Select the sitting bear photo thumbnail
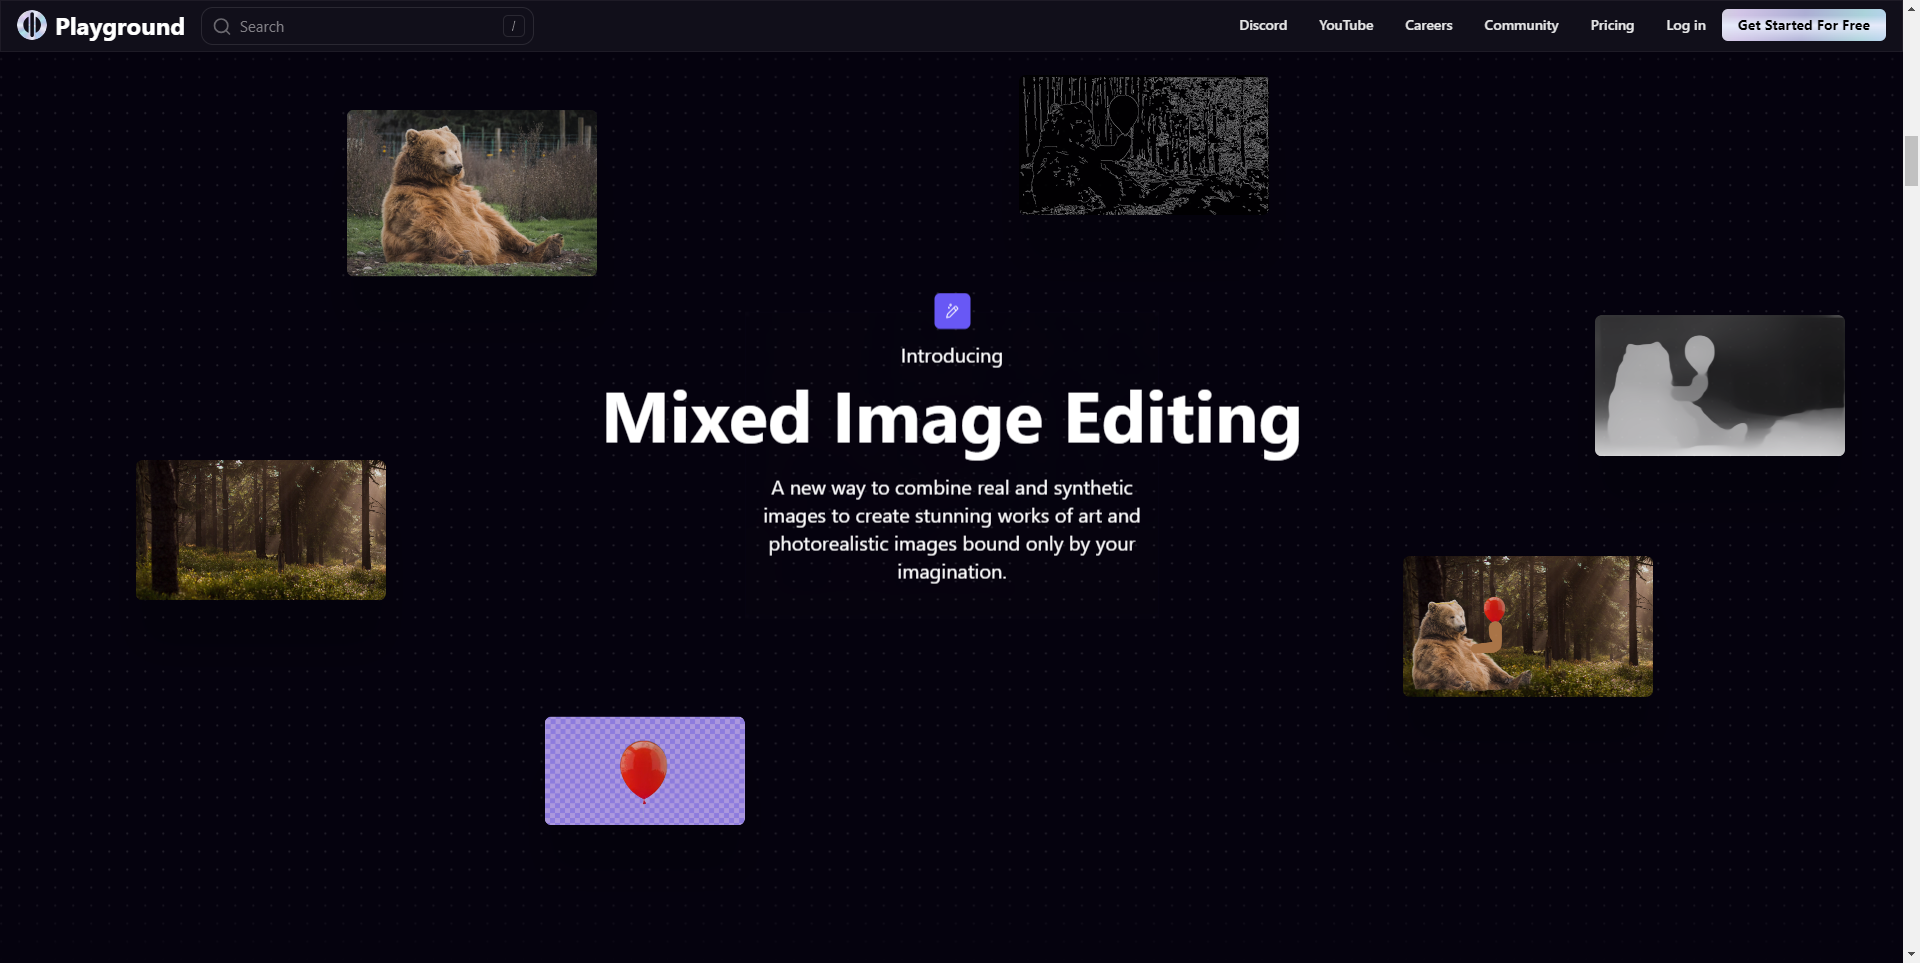 [472, 193]
